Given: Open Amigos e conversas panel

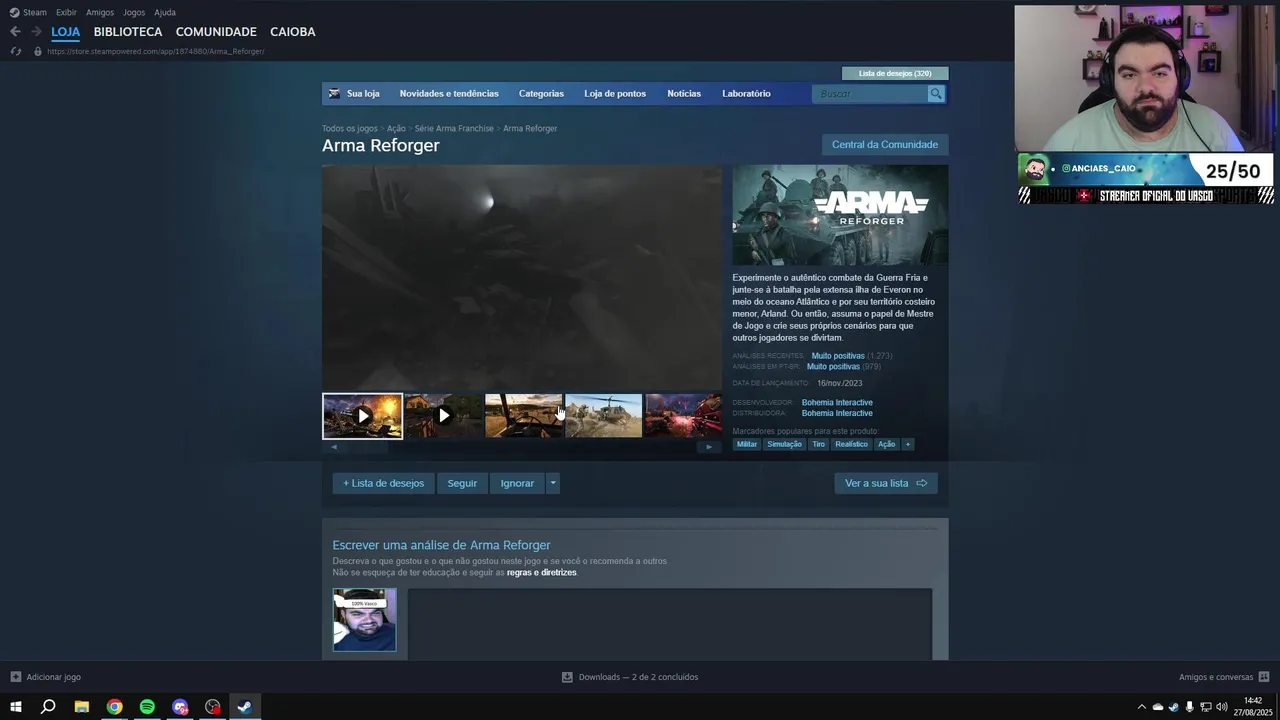Looking at the screenshot, I should 1224,677.
